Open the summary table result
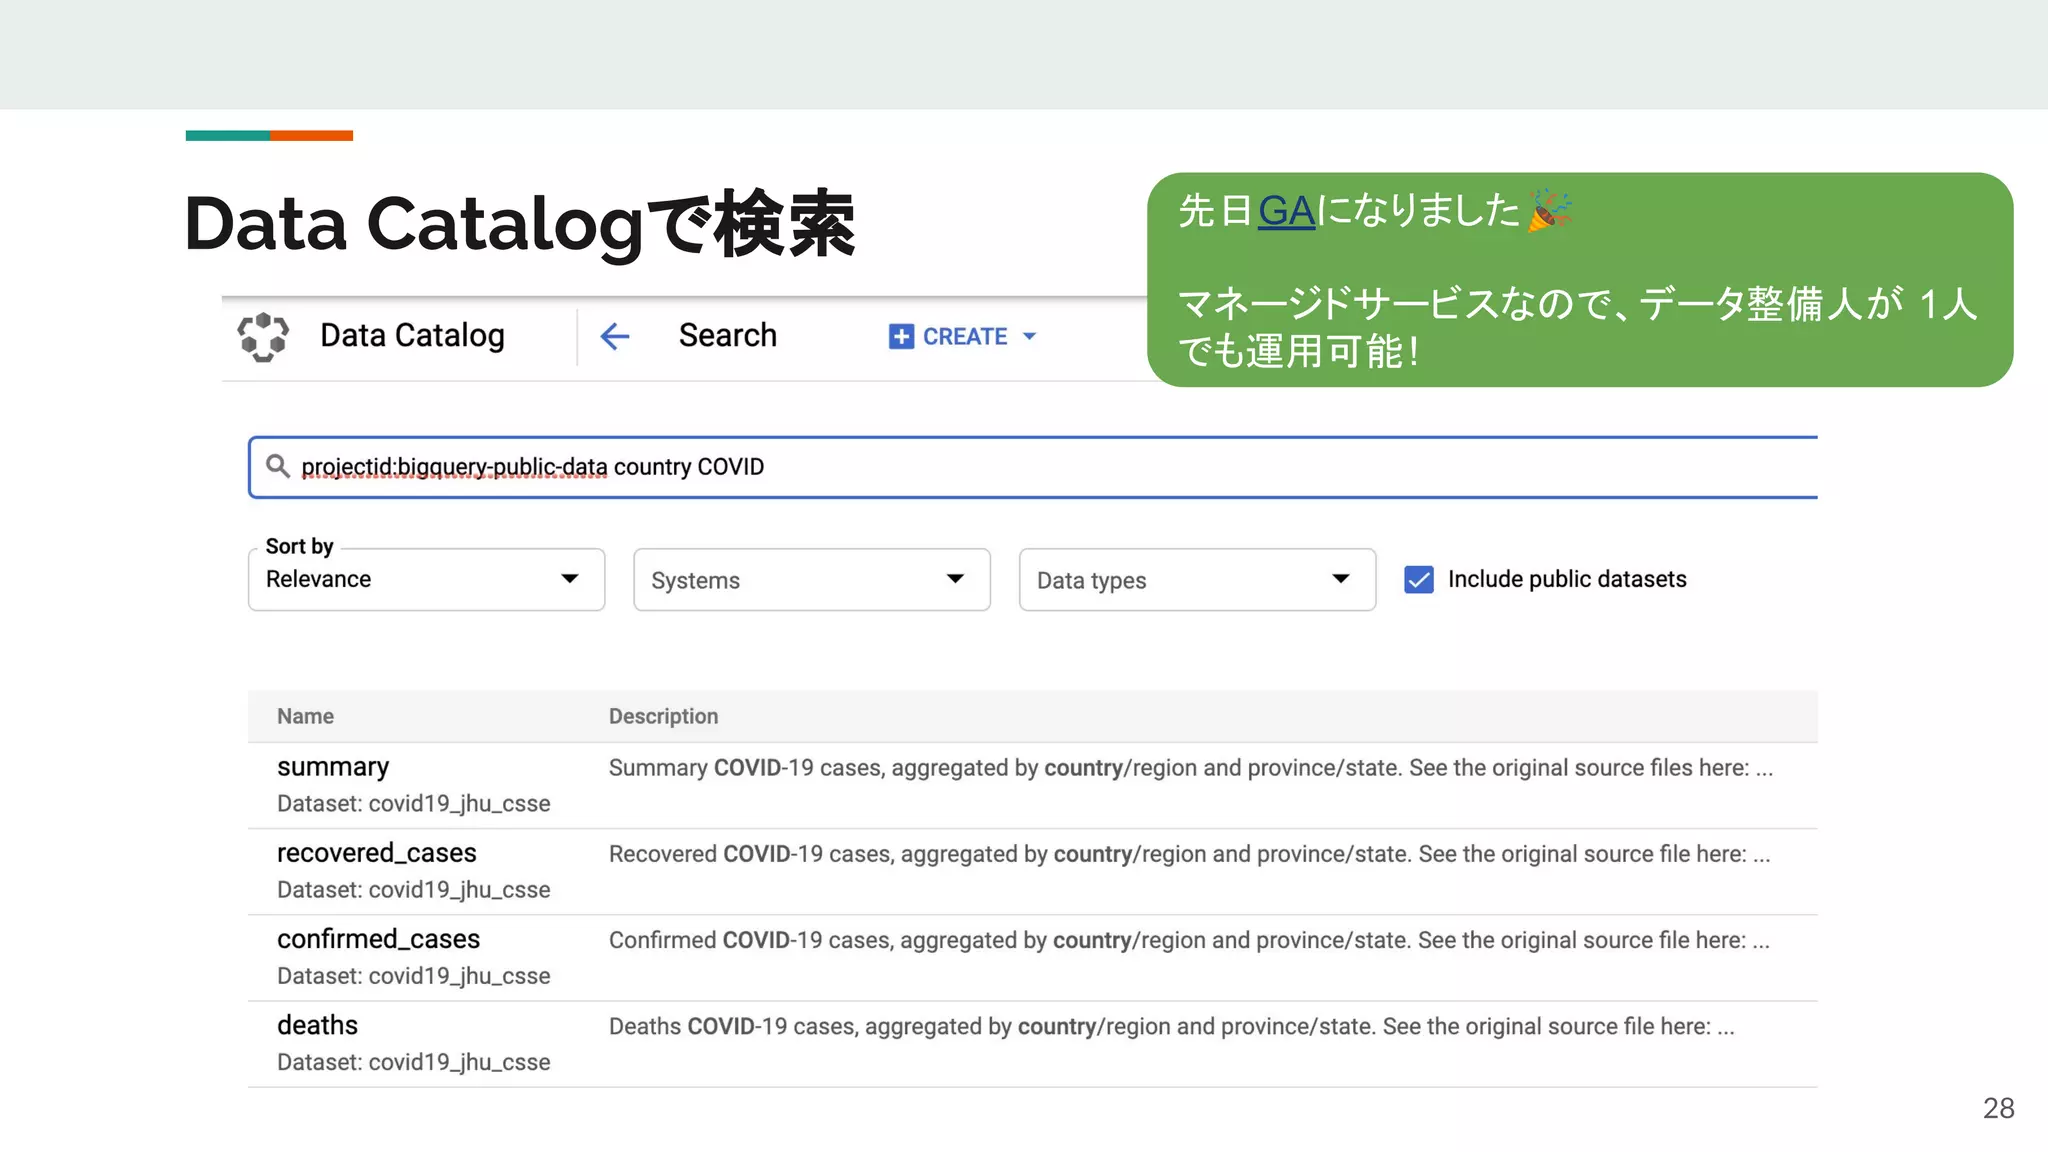2048x1152 pixels. pyautogui.click(x=333, y=767)
